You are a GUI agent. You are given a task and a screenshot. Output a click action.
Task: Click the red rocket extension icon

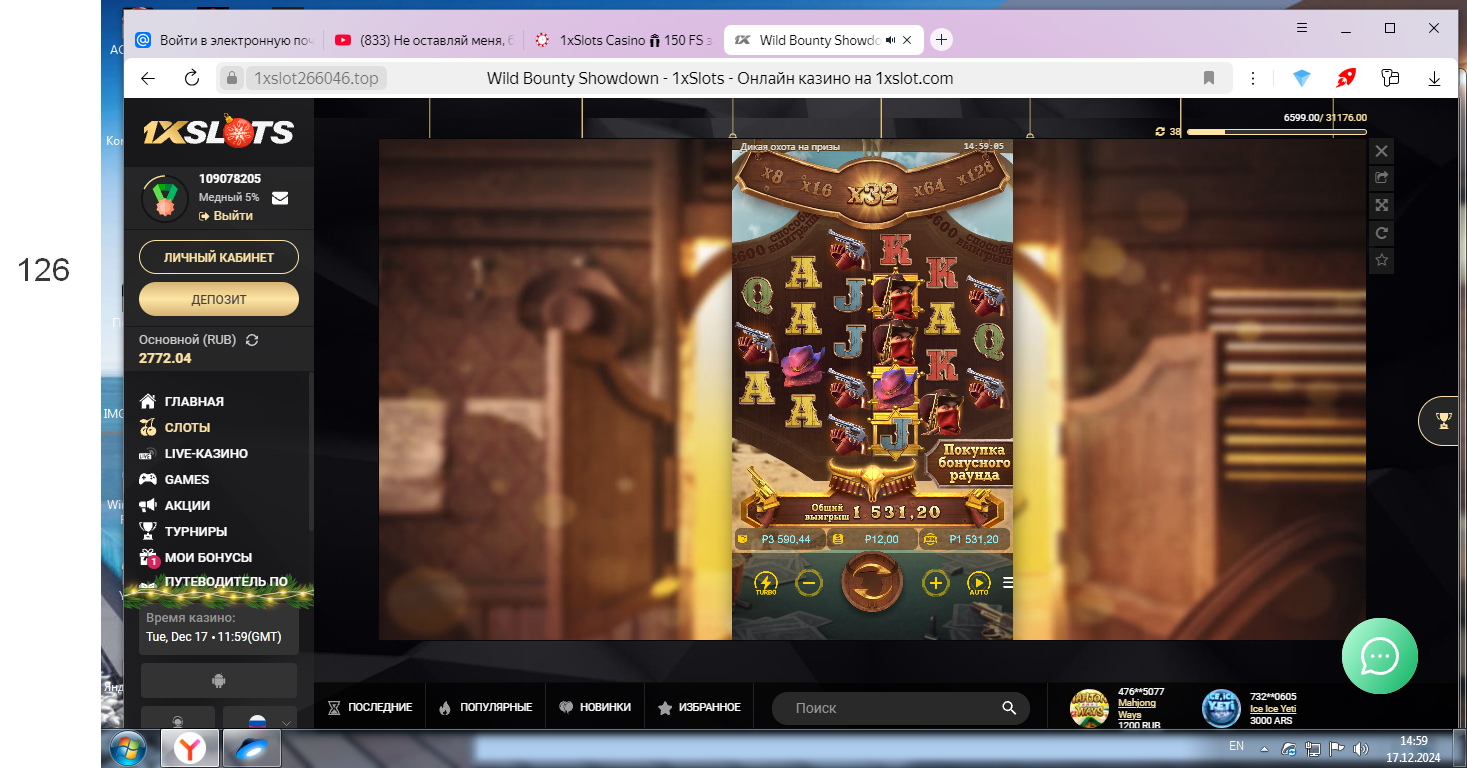click(x=1346, y=78)
